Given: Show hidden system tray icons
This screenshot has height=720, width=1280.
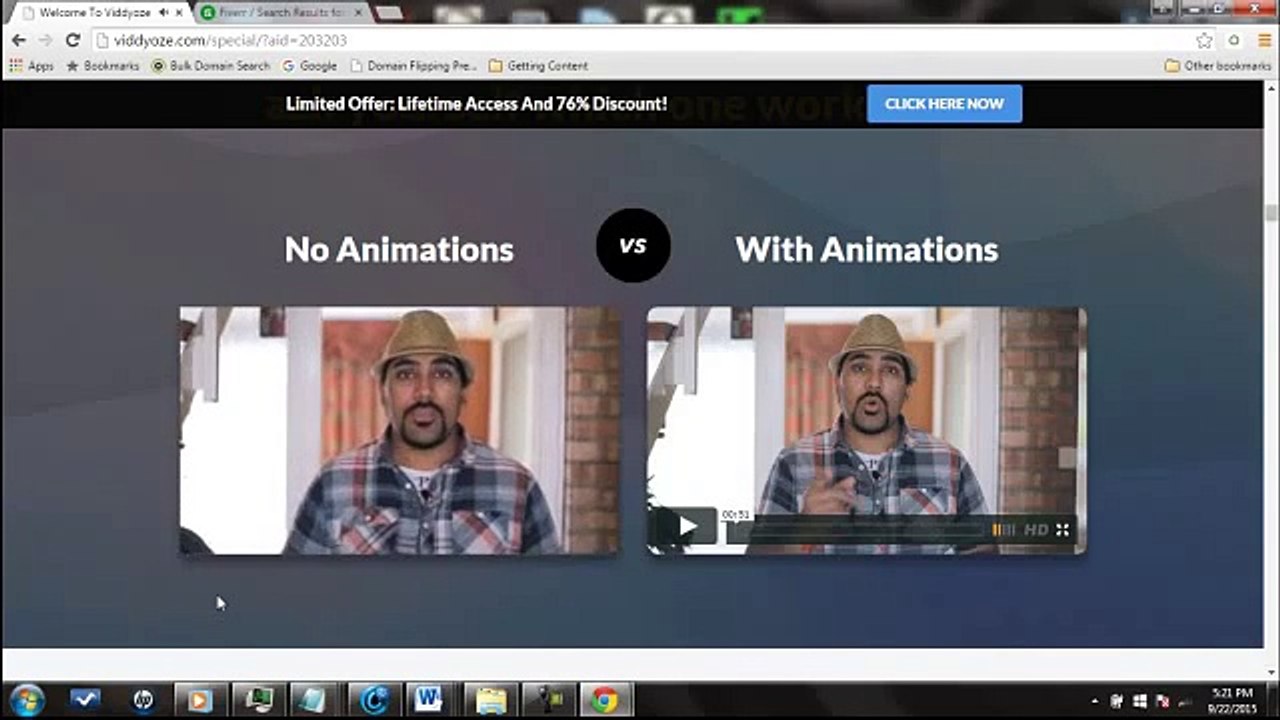Looking at the screenshot, I should tap(1095, 701).
